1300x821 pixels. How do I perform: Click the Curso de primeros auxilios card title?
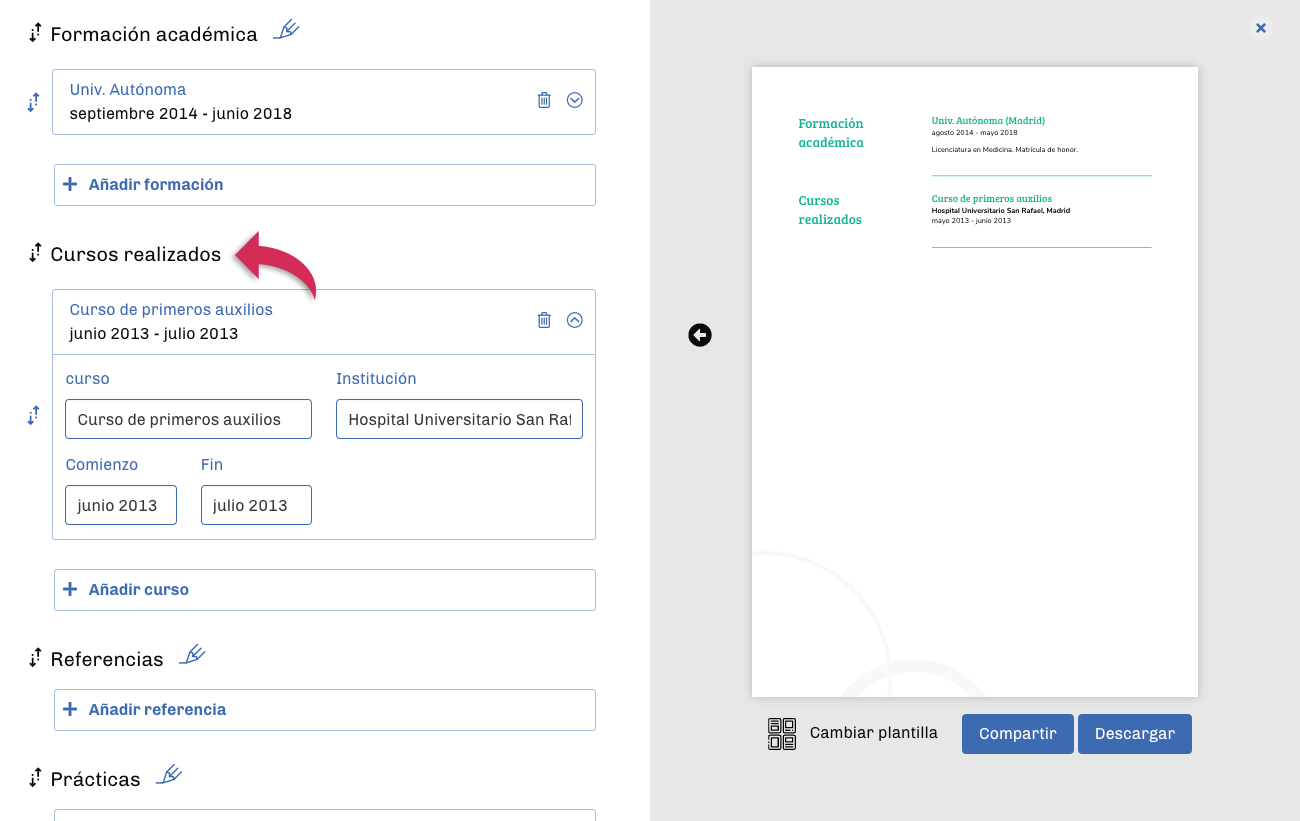(x=171, y=310)
